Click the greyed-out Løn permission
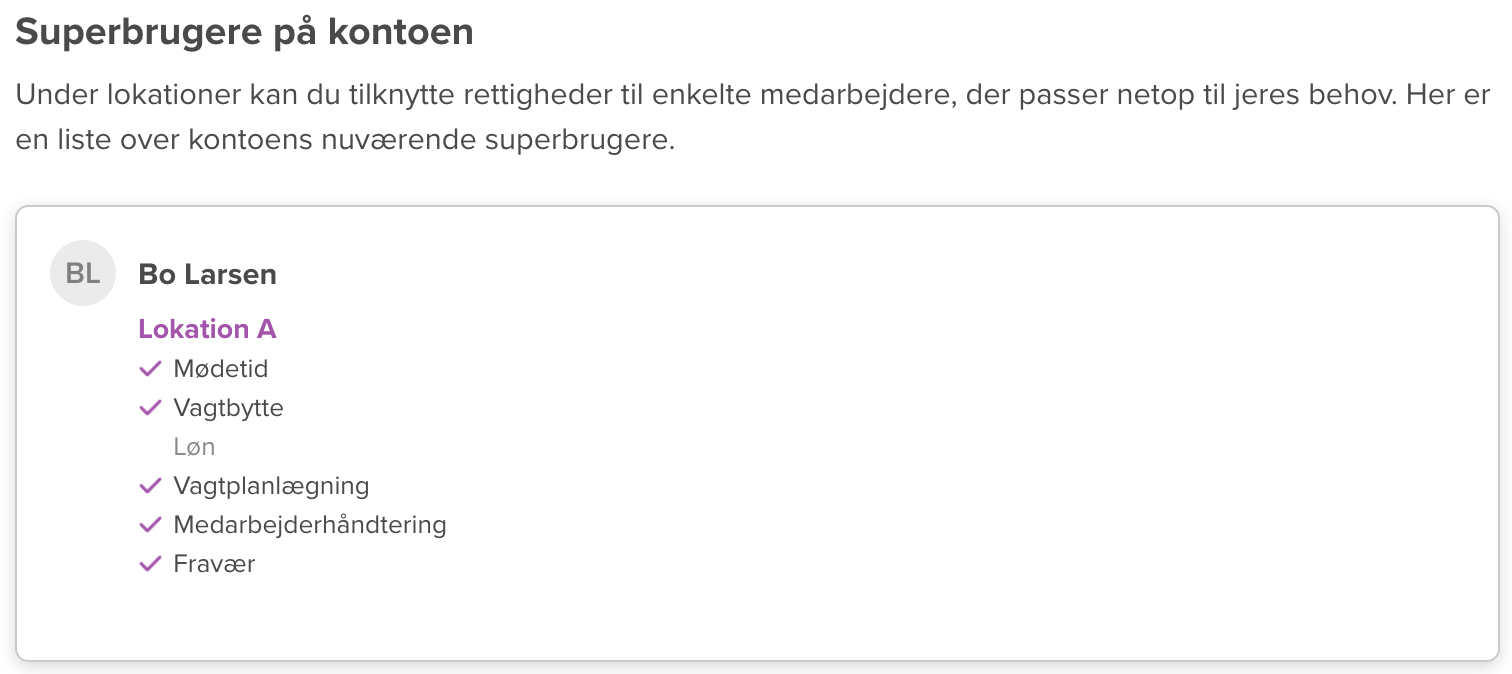 pos(194,447)
